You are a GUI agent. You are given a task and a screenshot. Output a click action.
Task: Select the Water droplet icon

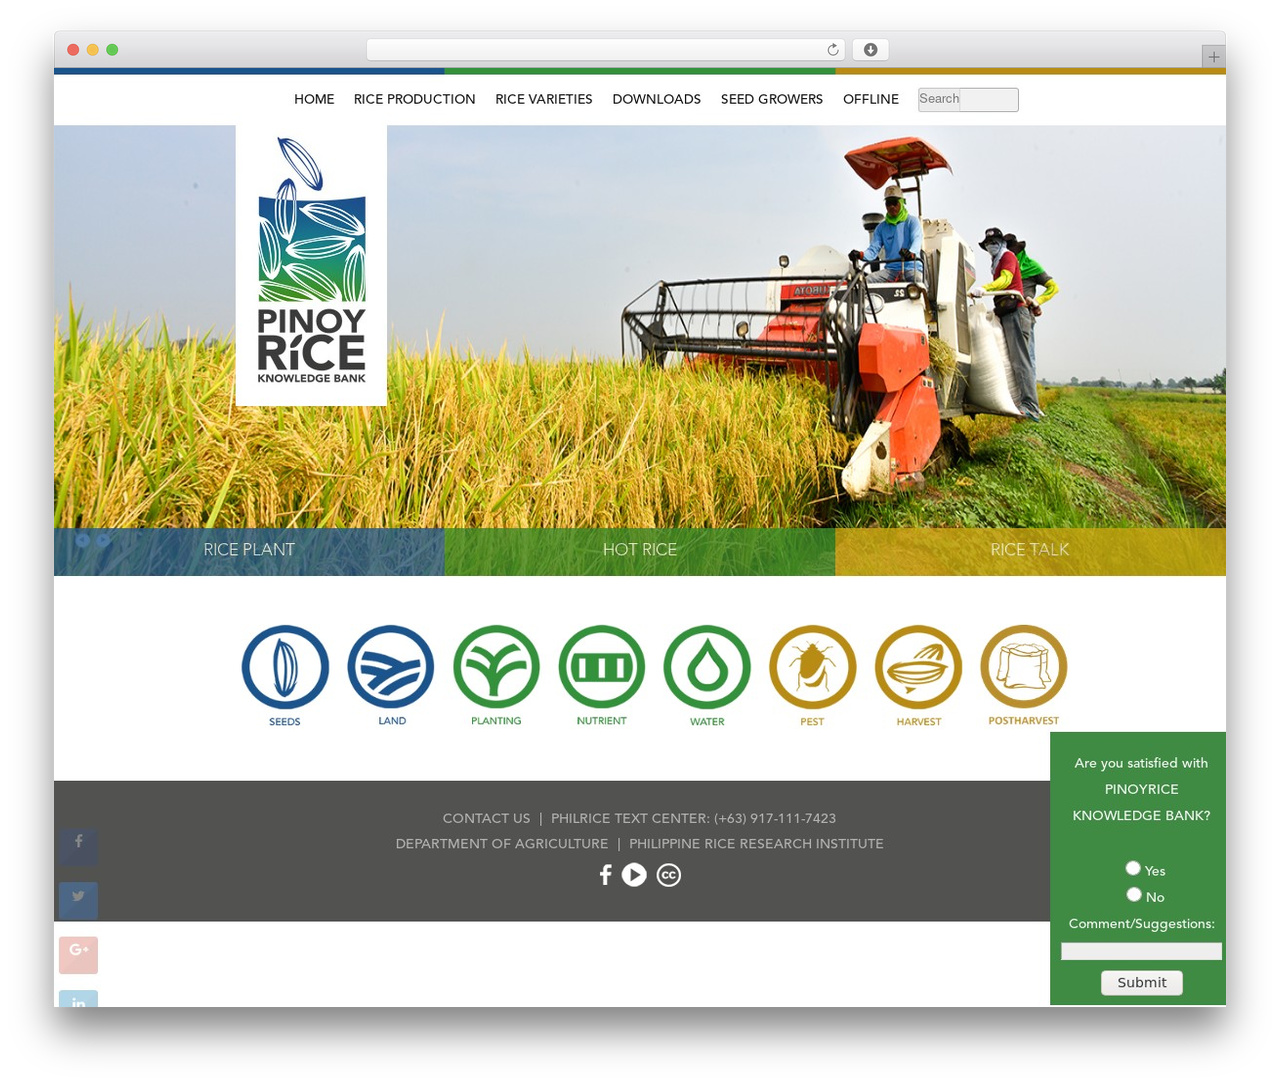(707, 667)
